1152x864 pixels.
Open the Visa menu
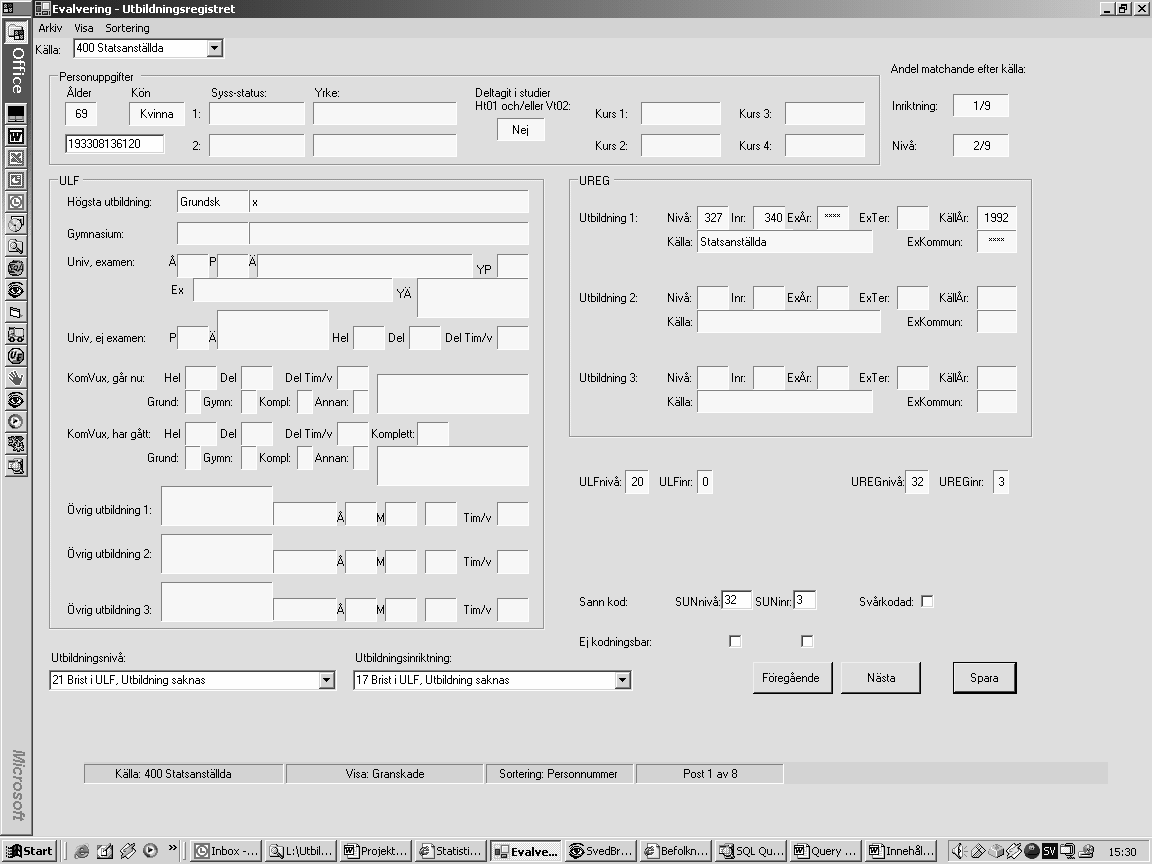84,28
